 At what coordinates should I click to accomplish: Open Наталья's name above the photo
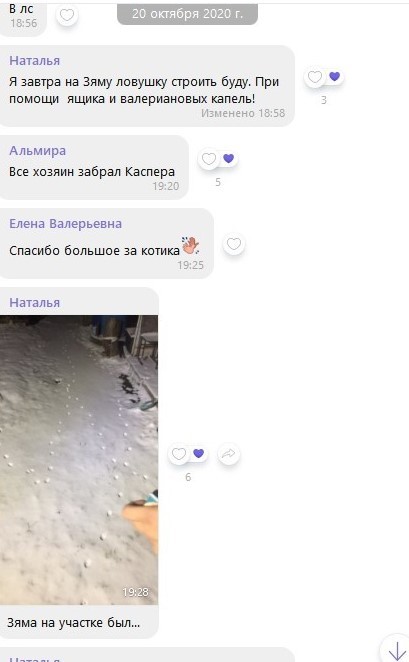point(35,303)
